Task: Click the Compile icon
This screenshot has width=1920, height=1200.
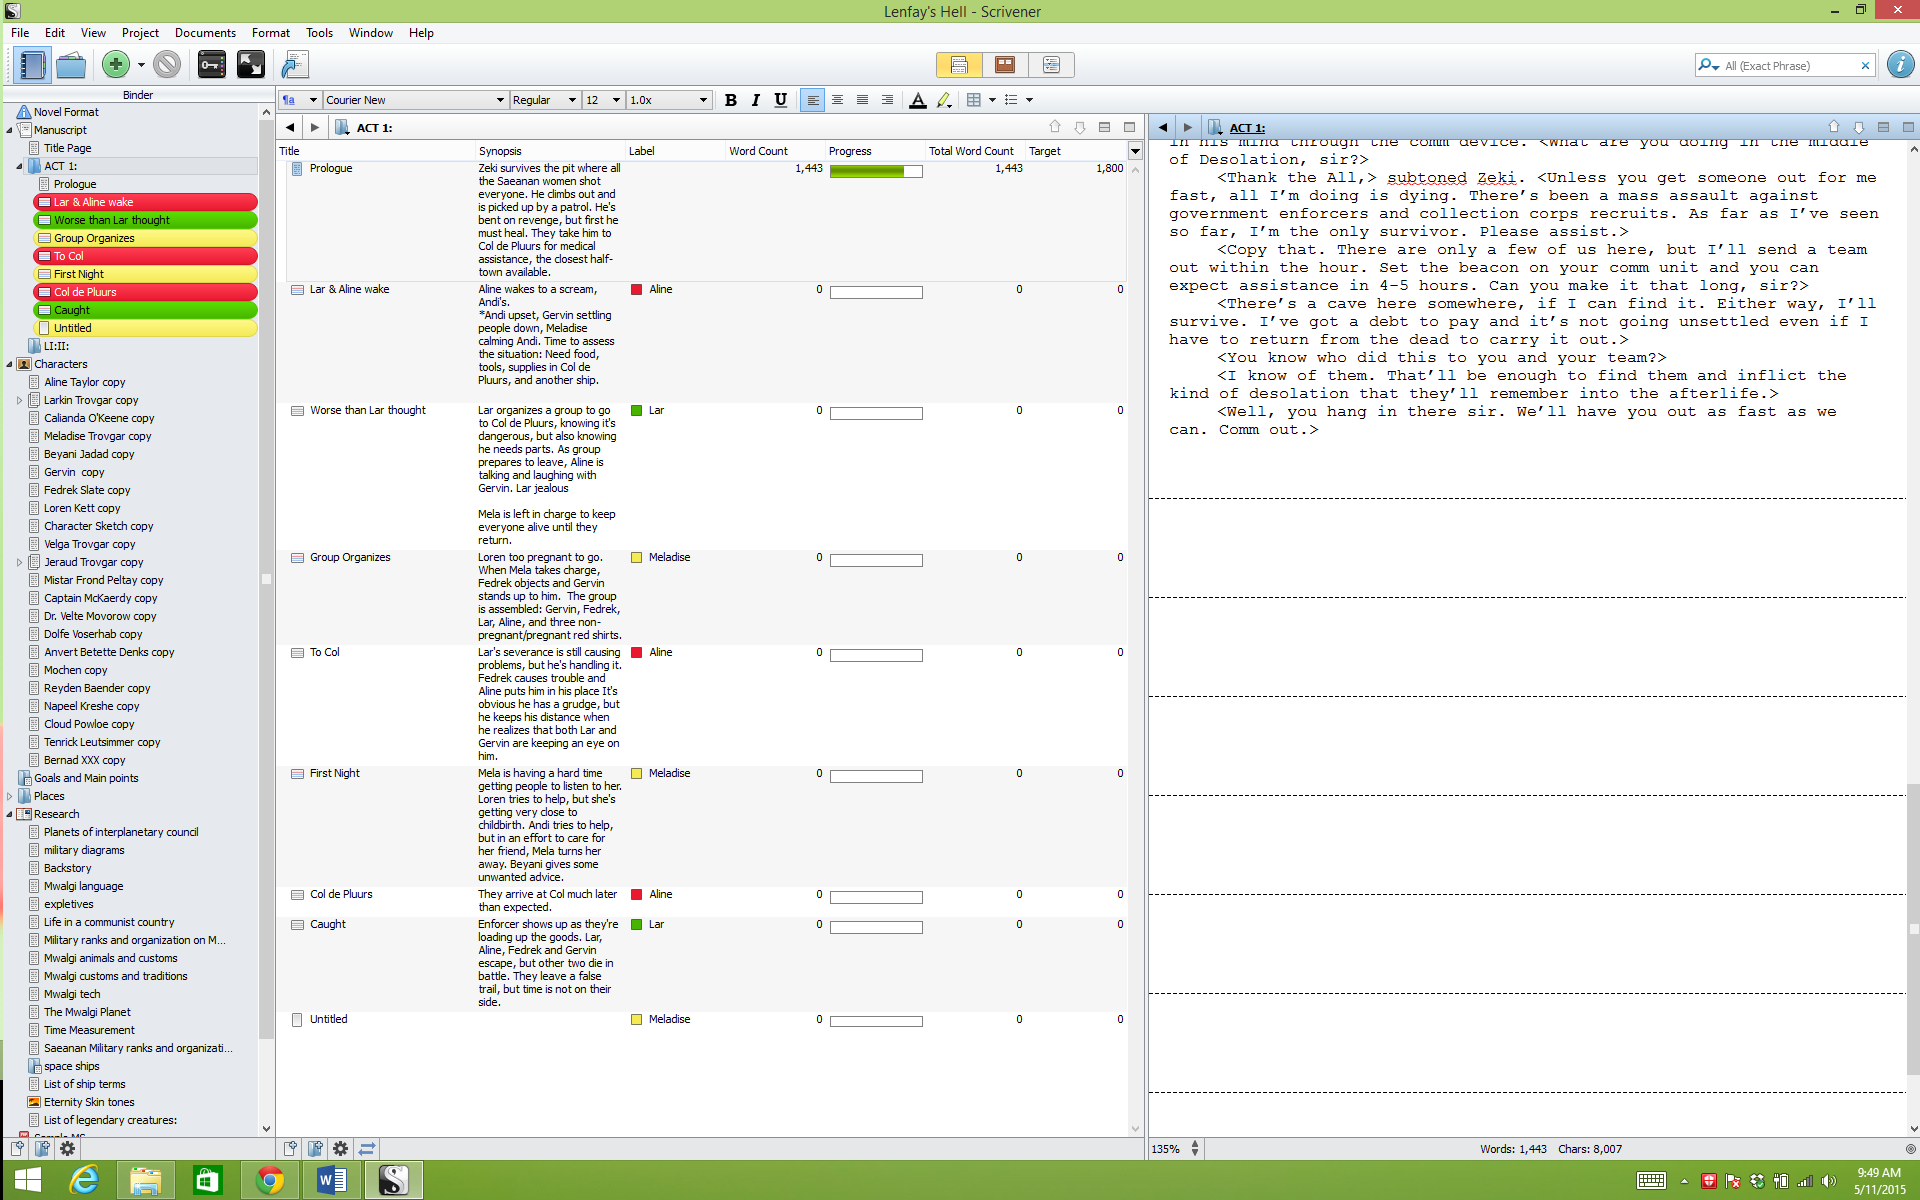Action: pyautogui.click(x=295, y=65)
